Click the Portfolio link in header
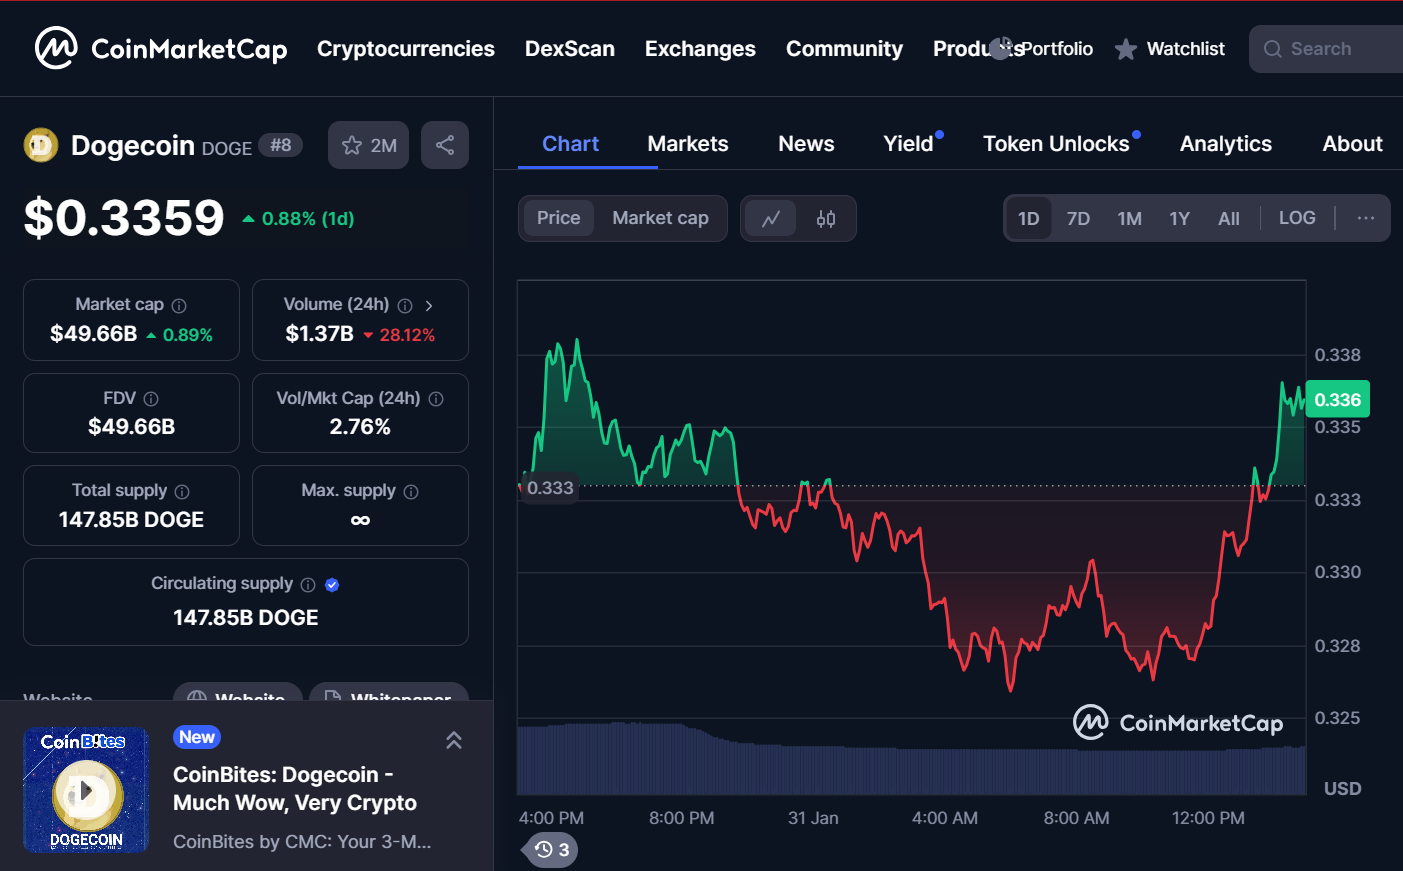Screen dimensions: 1403x871 (x=1057, y=49)
